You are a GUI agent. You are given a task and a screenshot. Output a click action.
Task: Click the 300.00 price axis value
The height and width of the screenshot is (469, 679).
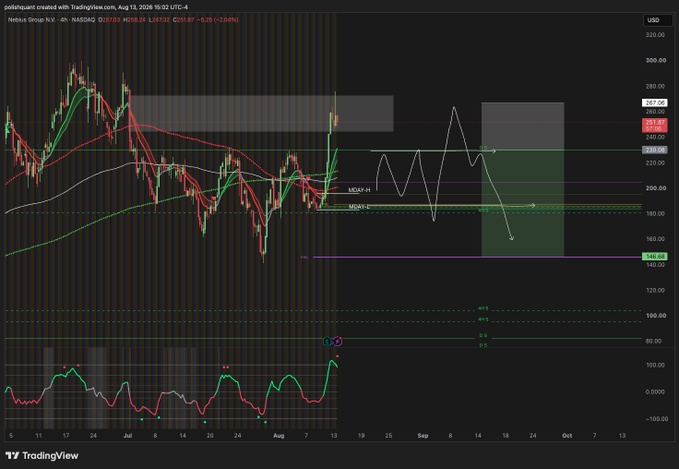655,60
